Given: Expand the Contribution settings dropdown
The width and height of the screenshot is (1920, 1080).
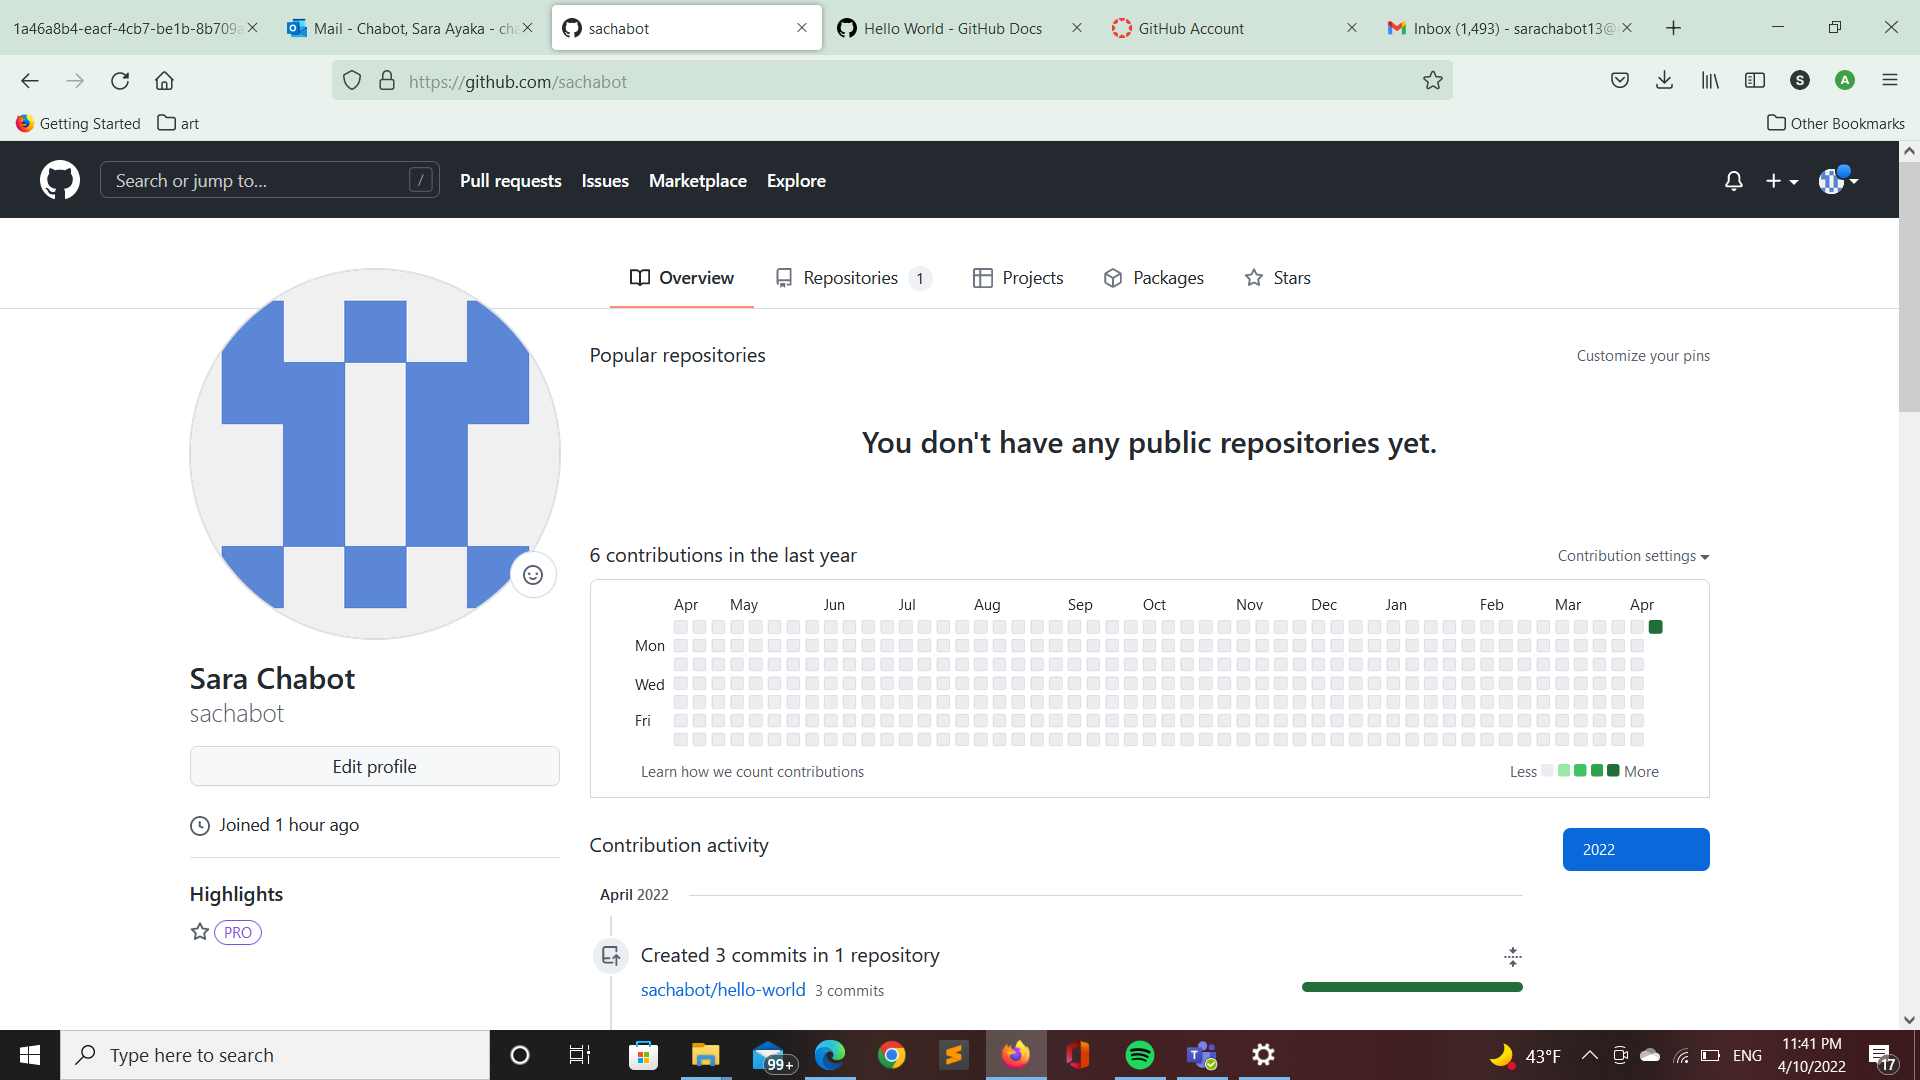Looking at the screenshot, I should pos(1633,556).
